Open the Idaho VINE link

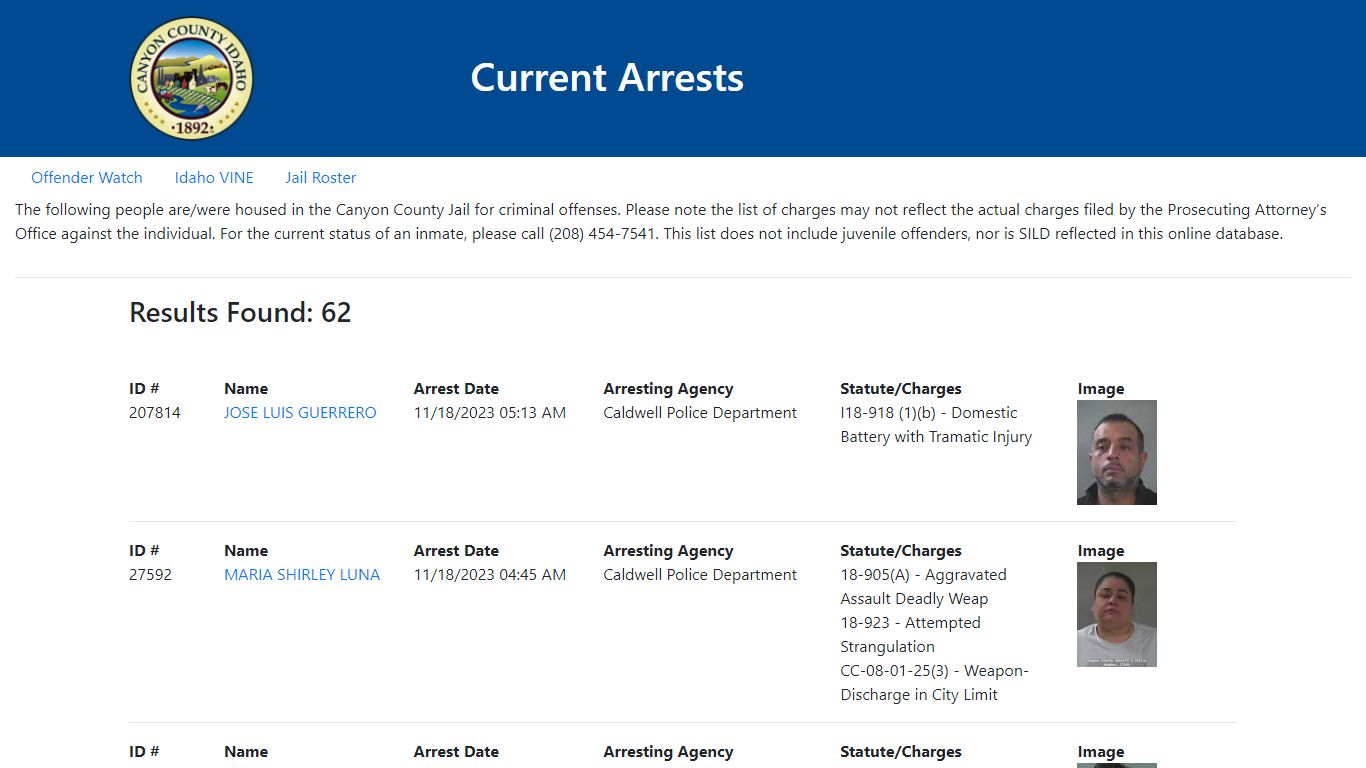tap(214, 178)
